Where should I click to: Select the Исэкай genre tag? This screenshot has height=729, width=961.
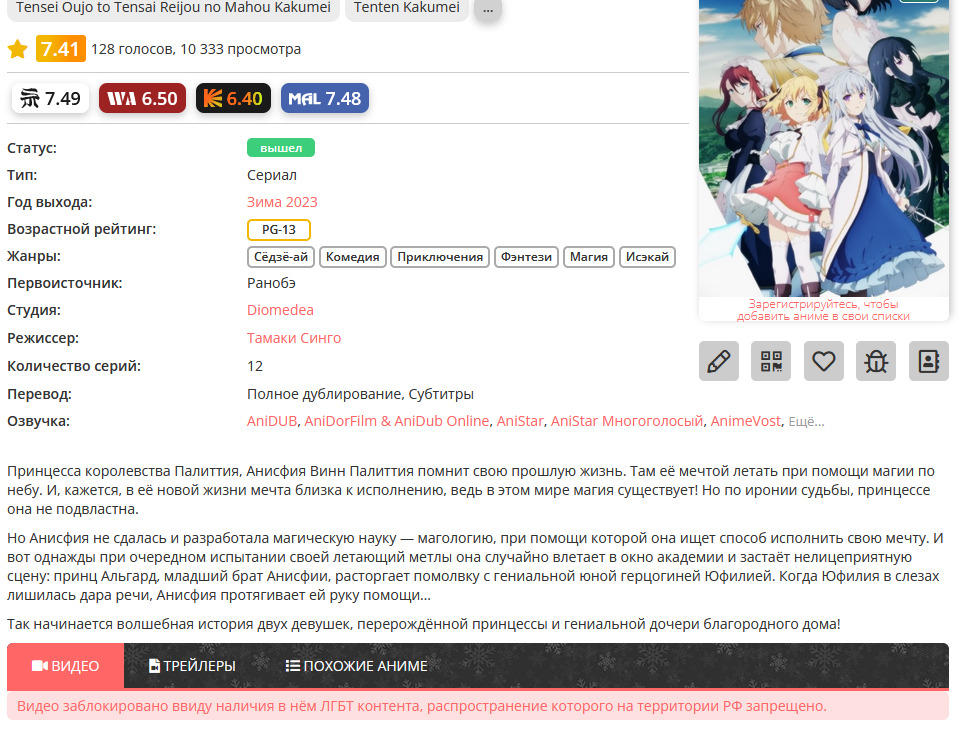click(x=647, y=257)
